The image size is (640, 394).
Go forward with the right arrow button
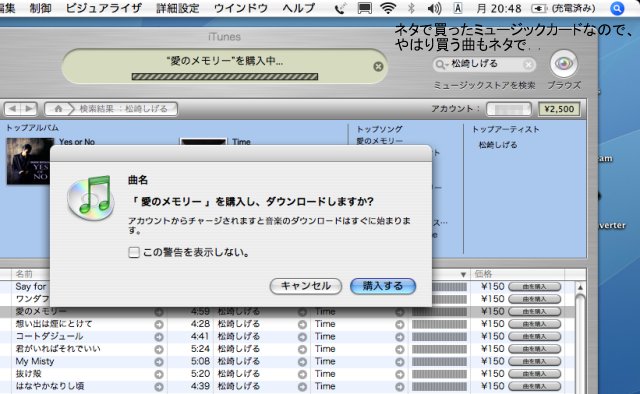[x=29, y=109]
